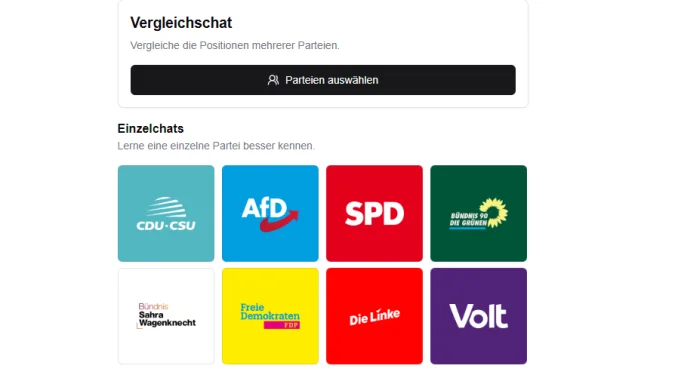Open the Bündnis 90 Die Grünen tile
The height and width of the screenshot is (381, 678).
click(x=479, y=213)
